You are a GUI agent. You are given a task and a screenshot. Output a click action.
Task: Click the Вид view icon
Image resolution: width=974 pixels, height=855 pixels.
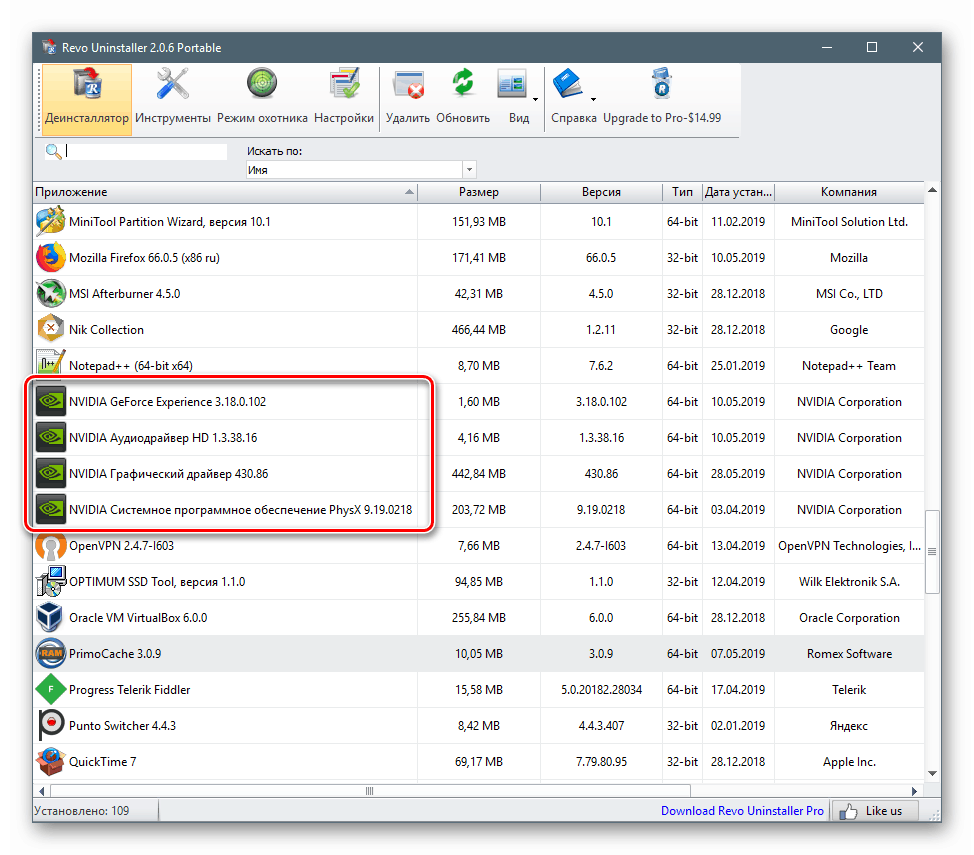click(x=512, y=85)
